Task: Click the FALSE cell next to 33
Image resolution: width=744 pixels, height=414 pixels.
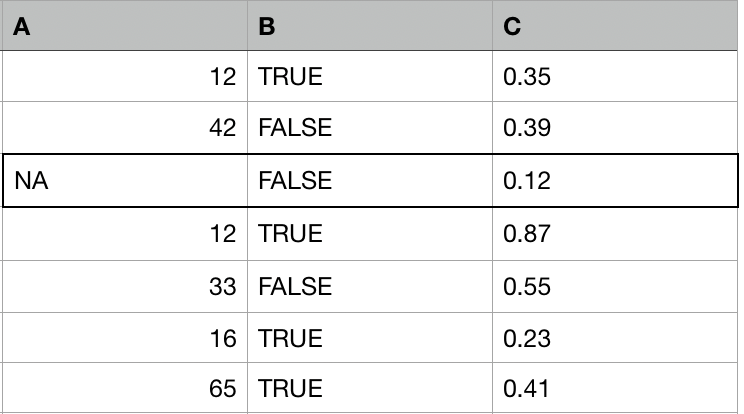Action: coord(369,286)
